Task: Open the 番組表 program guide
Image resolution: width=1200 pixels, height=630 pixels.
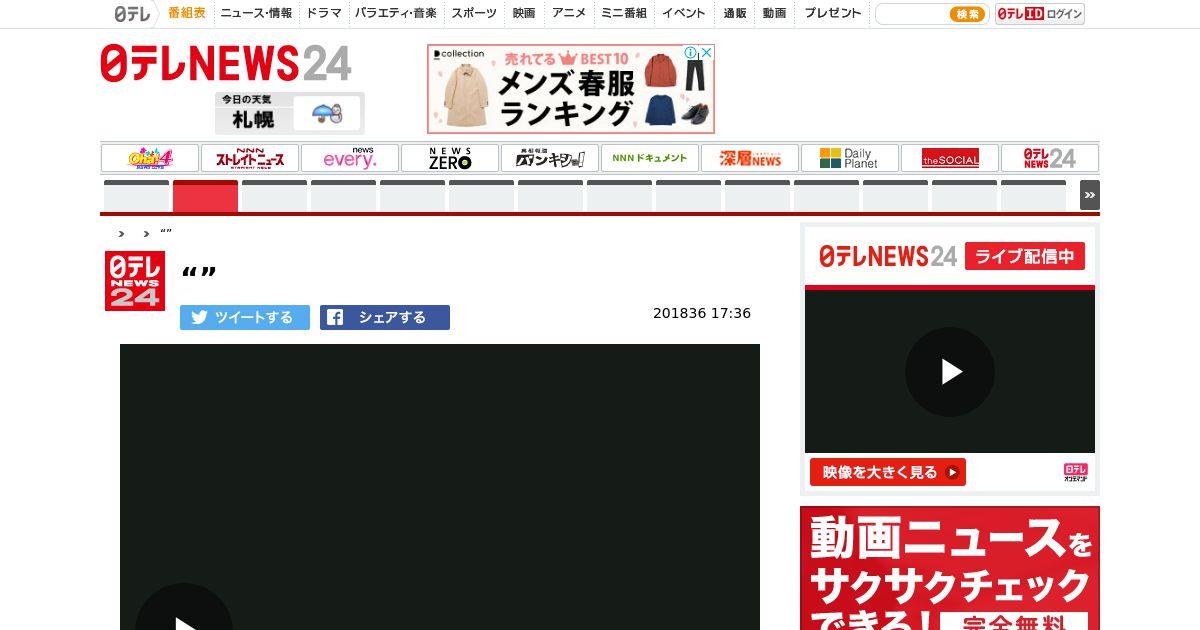Action: (x=187, y=14)
